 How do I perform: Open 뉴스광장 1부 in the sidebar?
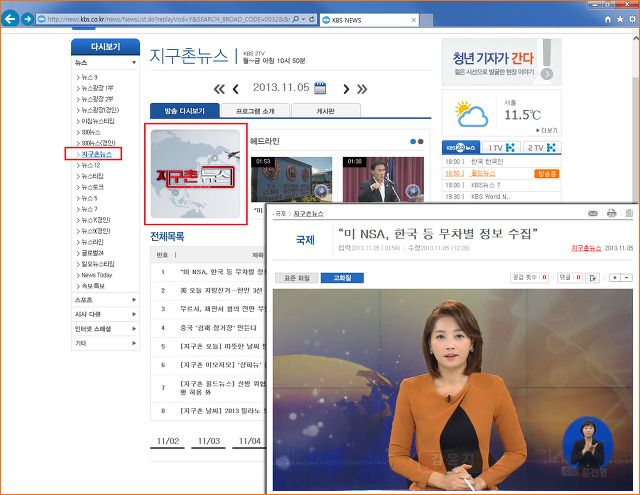97,88
